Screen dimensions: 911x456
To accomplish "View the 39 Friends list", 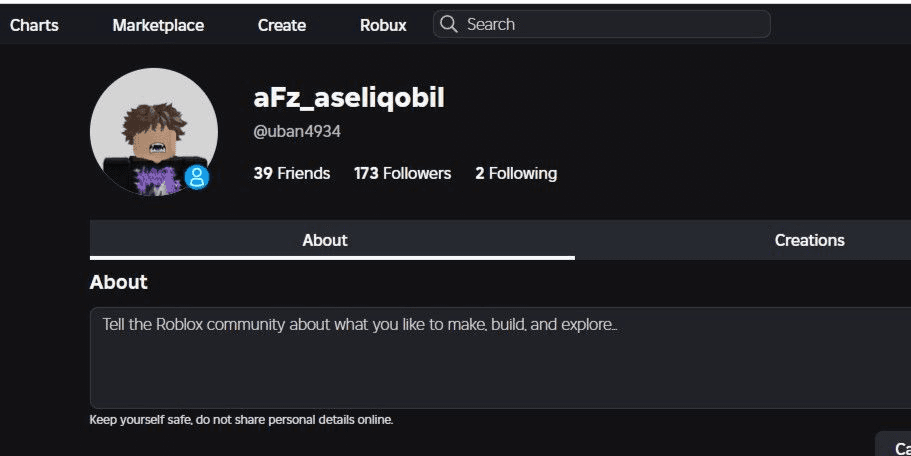I will coord(292,173).
